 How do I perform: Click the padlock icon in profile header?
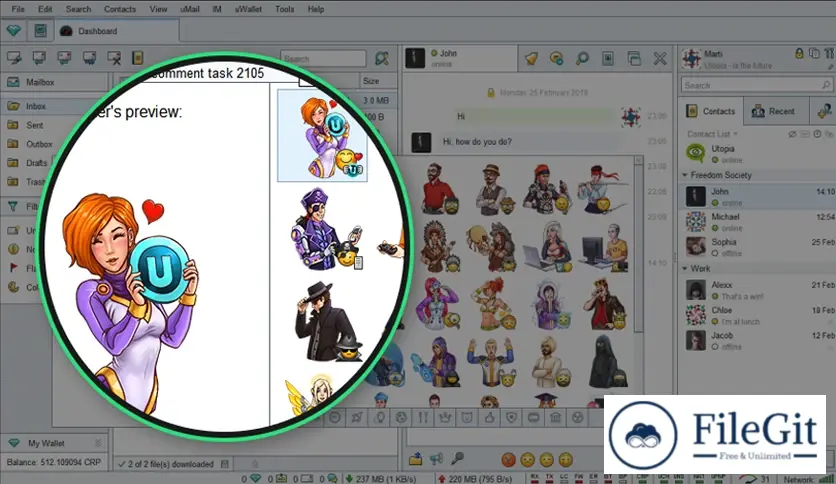(799, 53)
